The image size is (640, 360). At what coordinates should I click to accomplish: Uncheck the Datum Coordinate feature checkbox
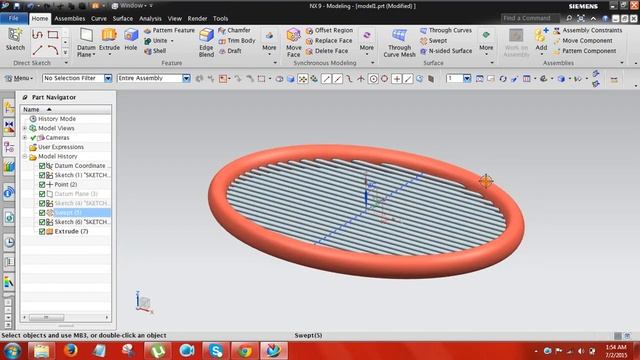point(42,166)
